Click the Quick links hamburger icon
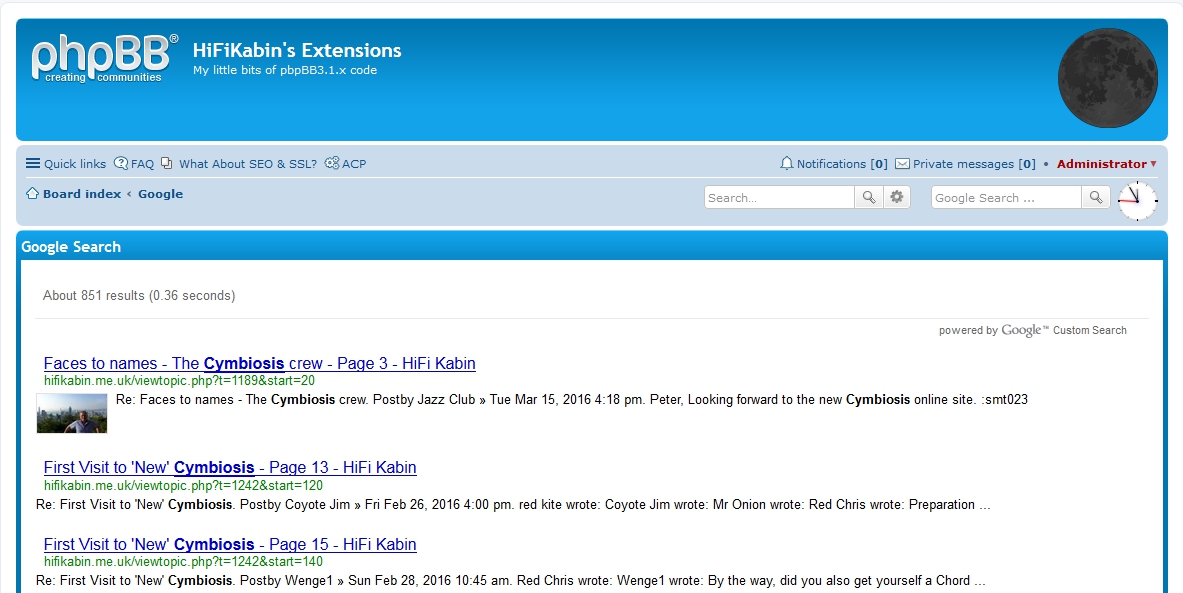 32,163
